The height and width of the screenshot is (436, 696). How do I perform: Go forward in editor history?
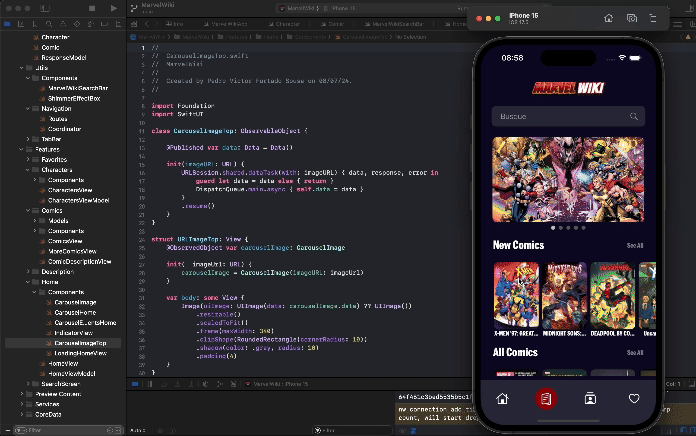(x=156, y=24)
